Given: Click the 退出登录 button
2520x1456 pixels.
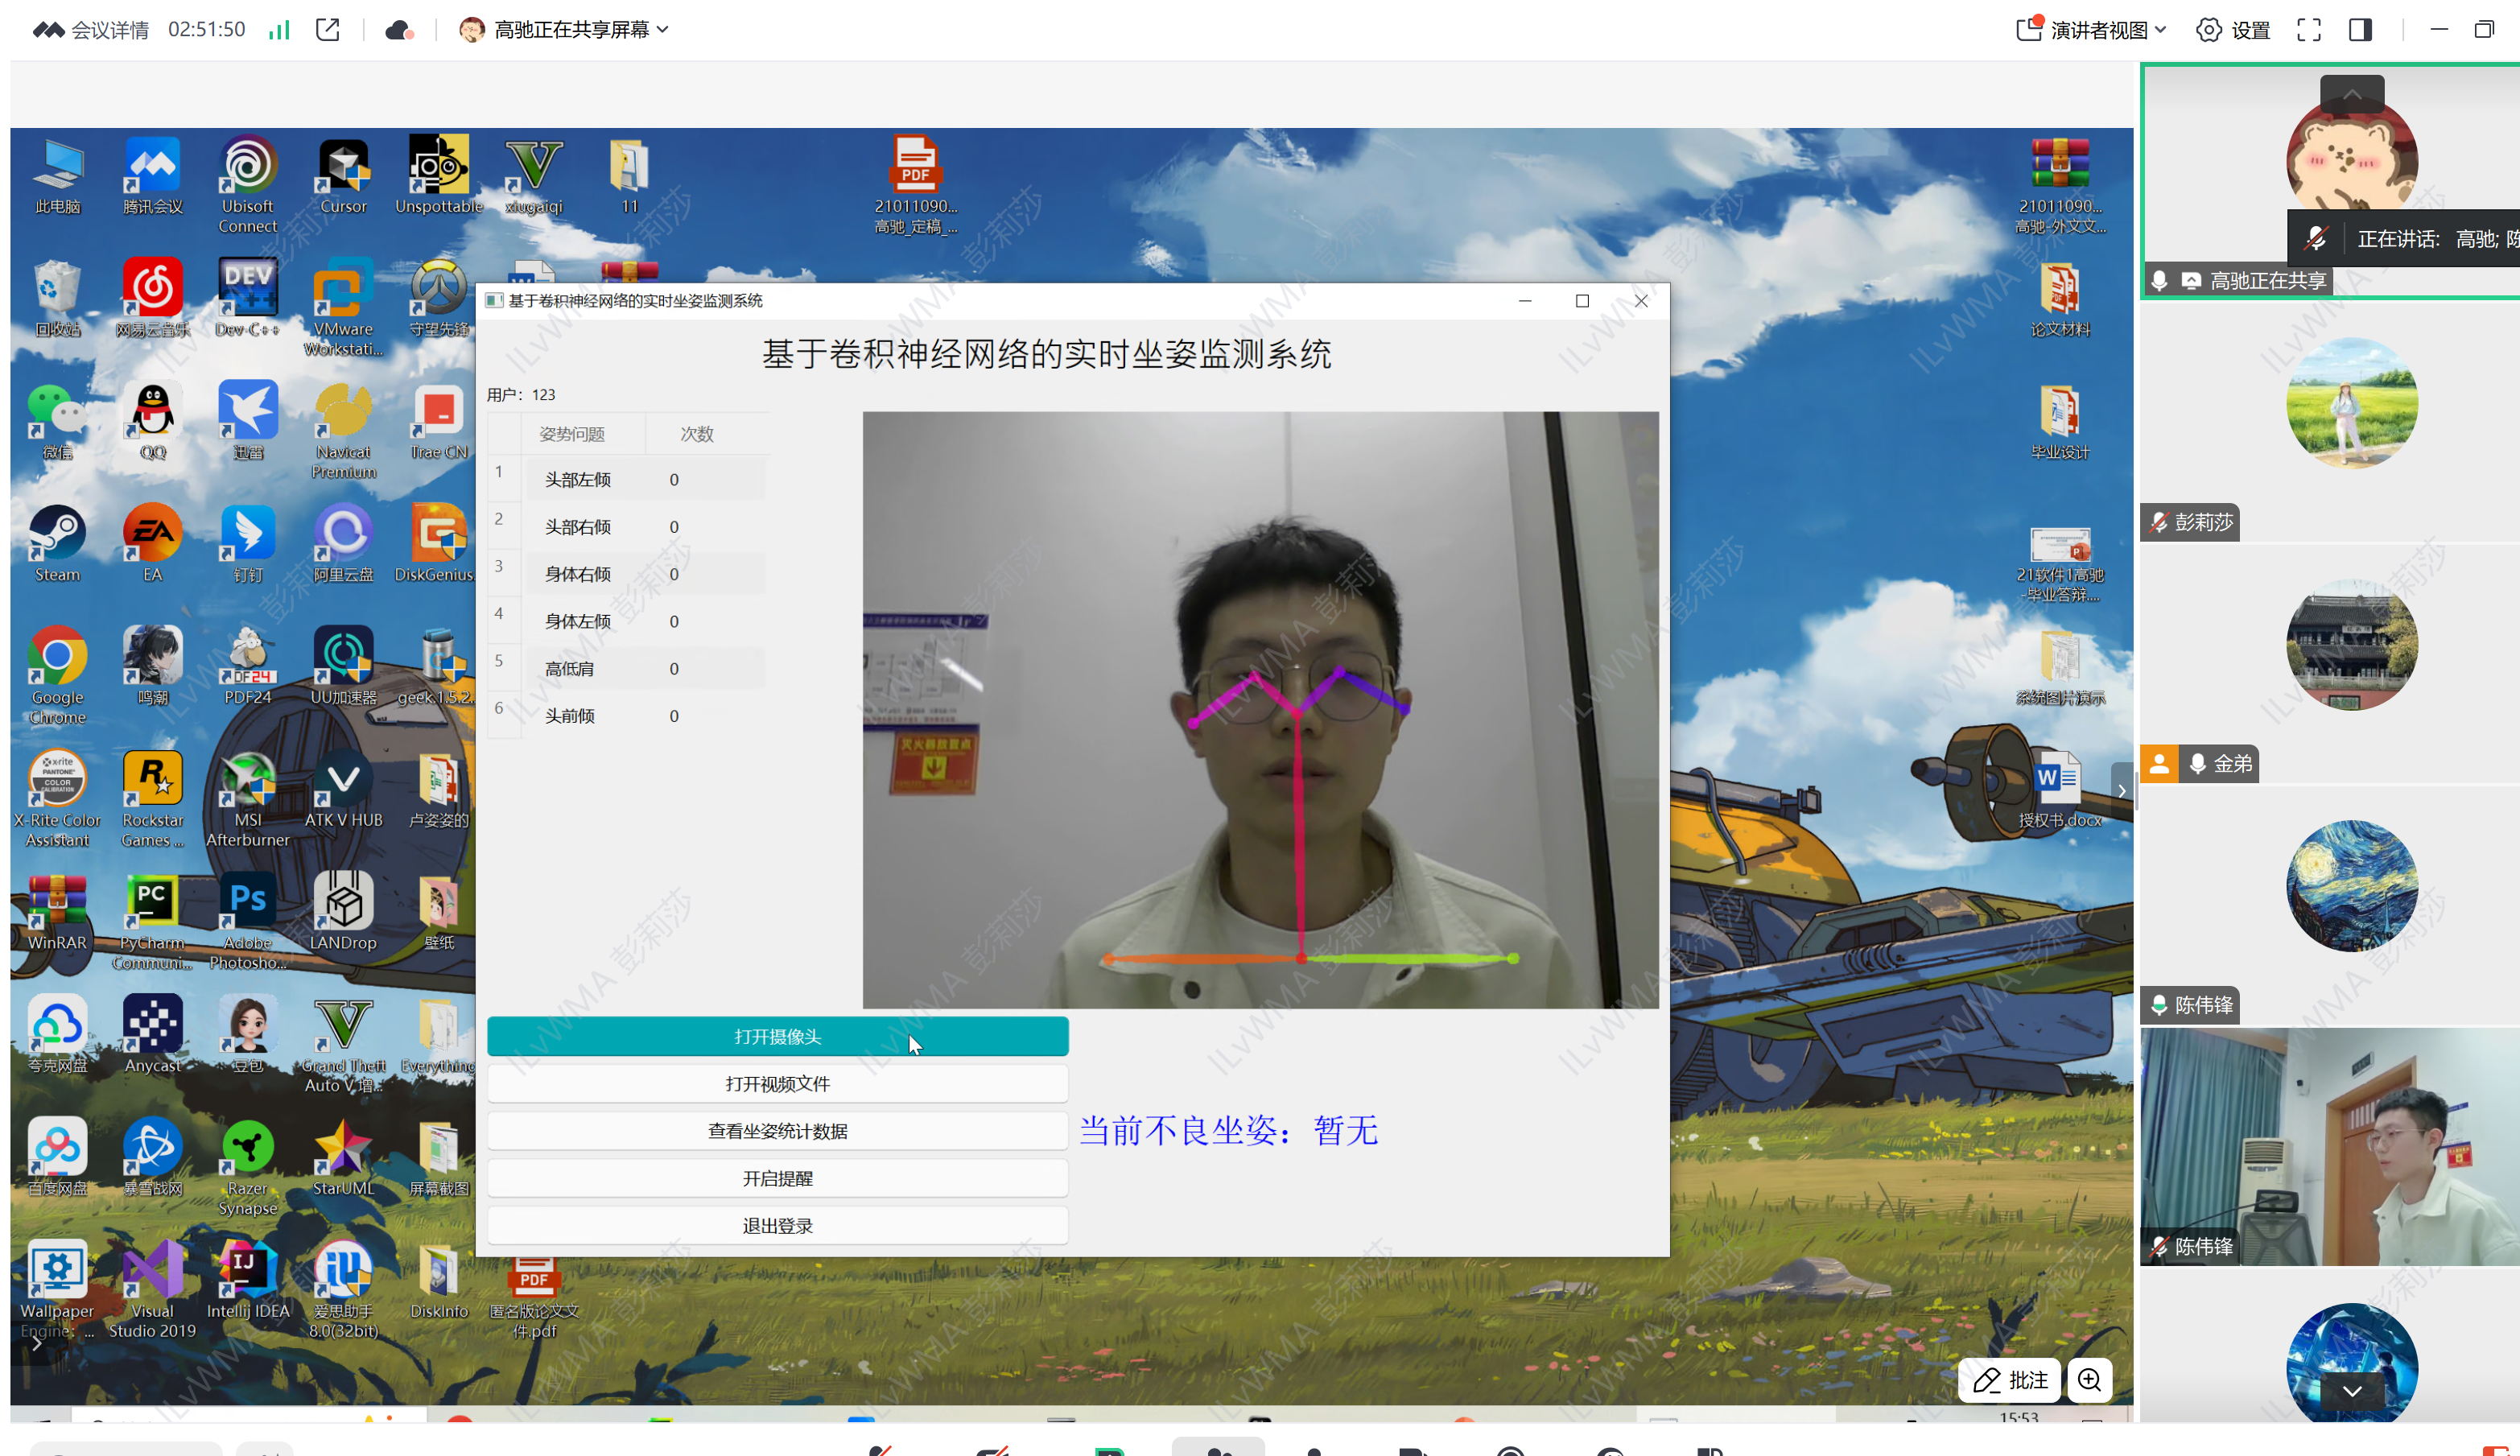Looking at the screenshot, I should point(777,1226).
